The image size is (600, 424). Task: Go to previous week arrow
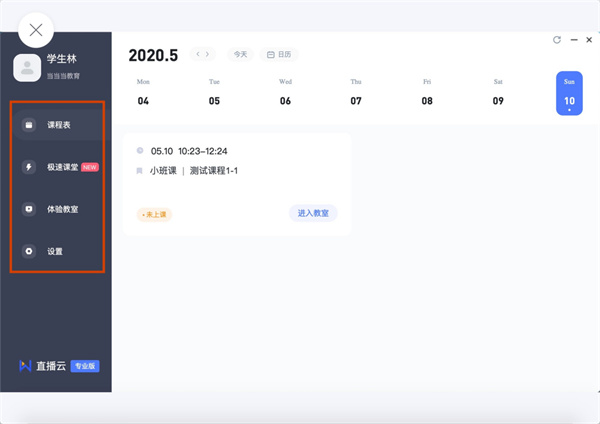coord(198,54)
